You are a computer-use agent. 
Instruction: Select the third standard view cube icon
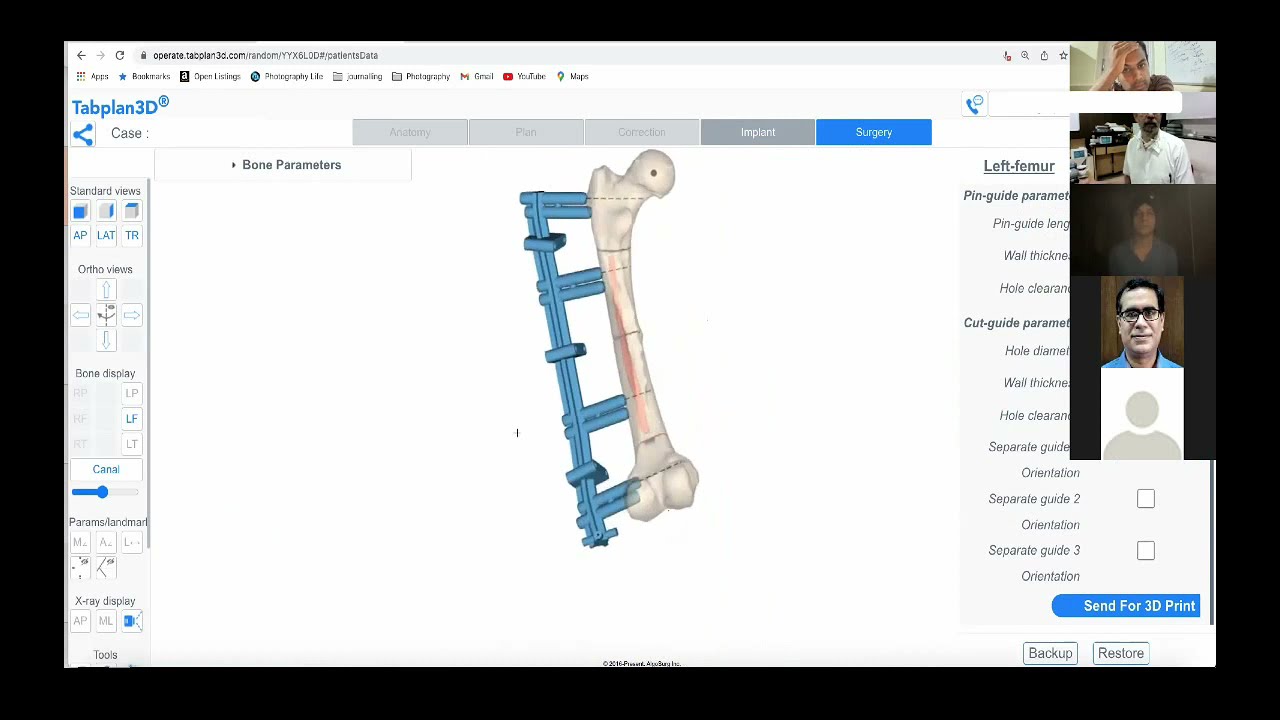pos(132,211)
